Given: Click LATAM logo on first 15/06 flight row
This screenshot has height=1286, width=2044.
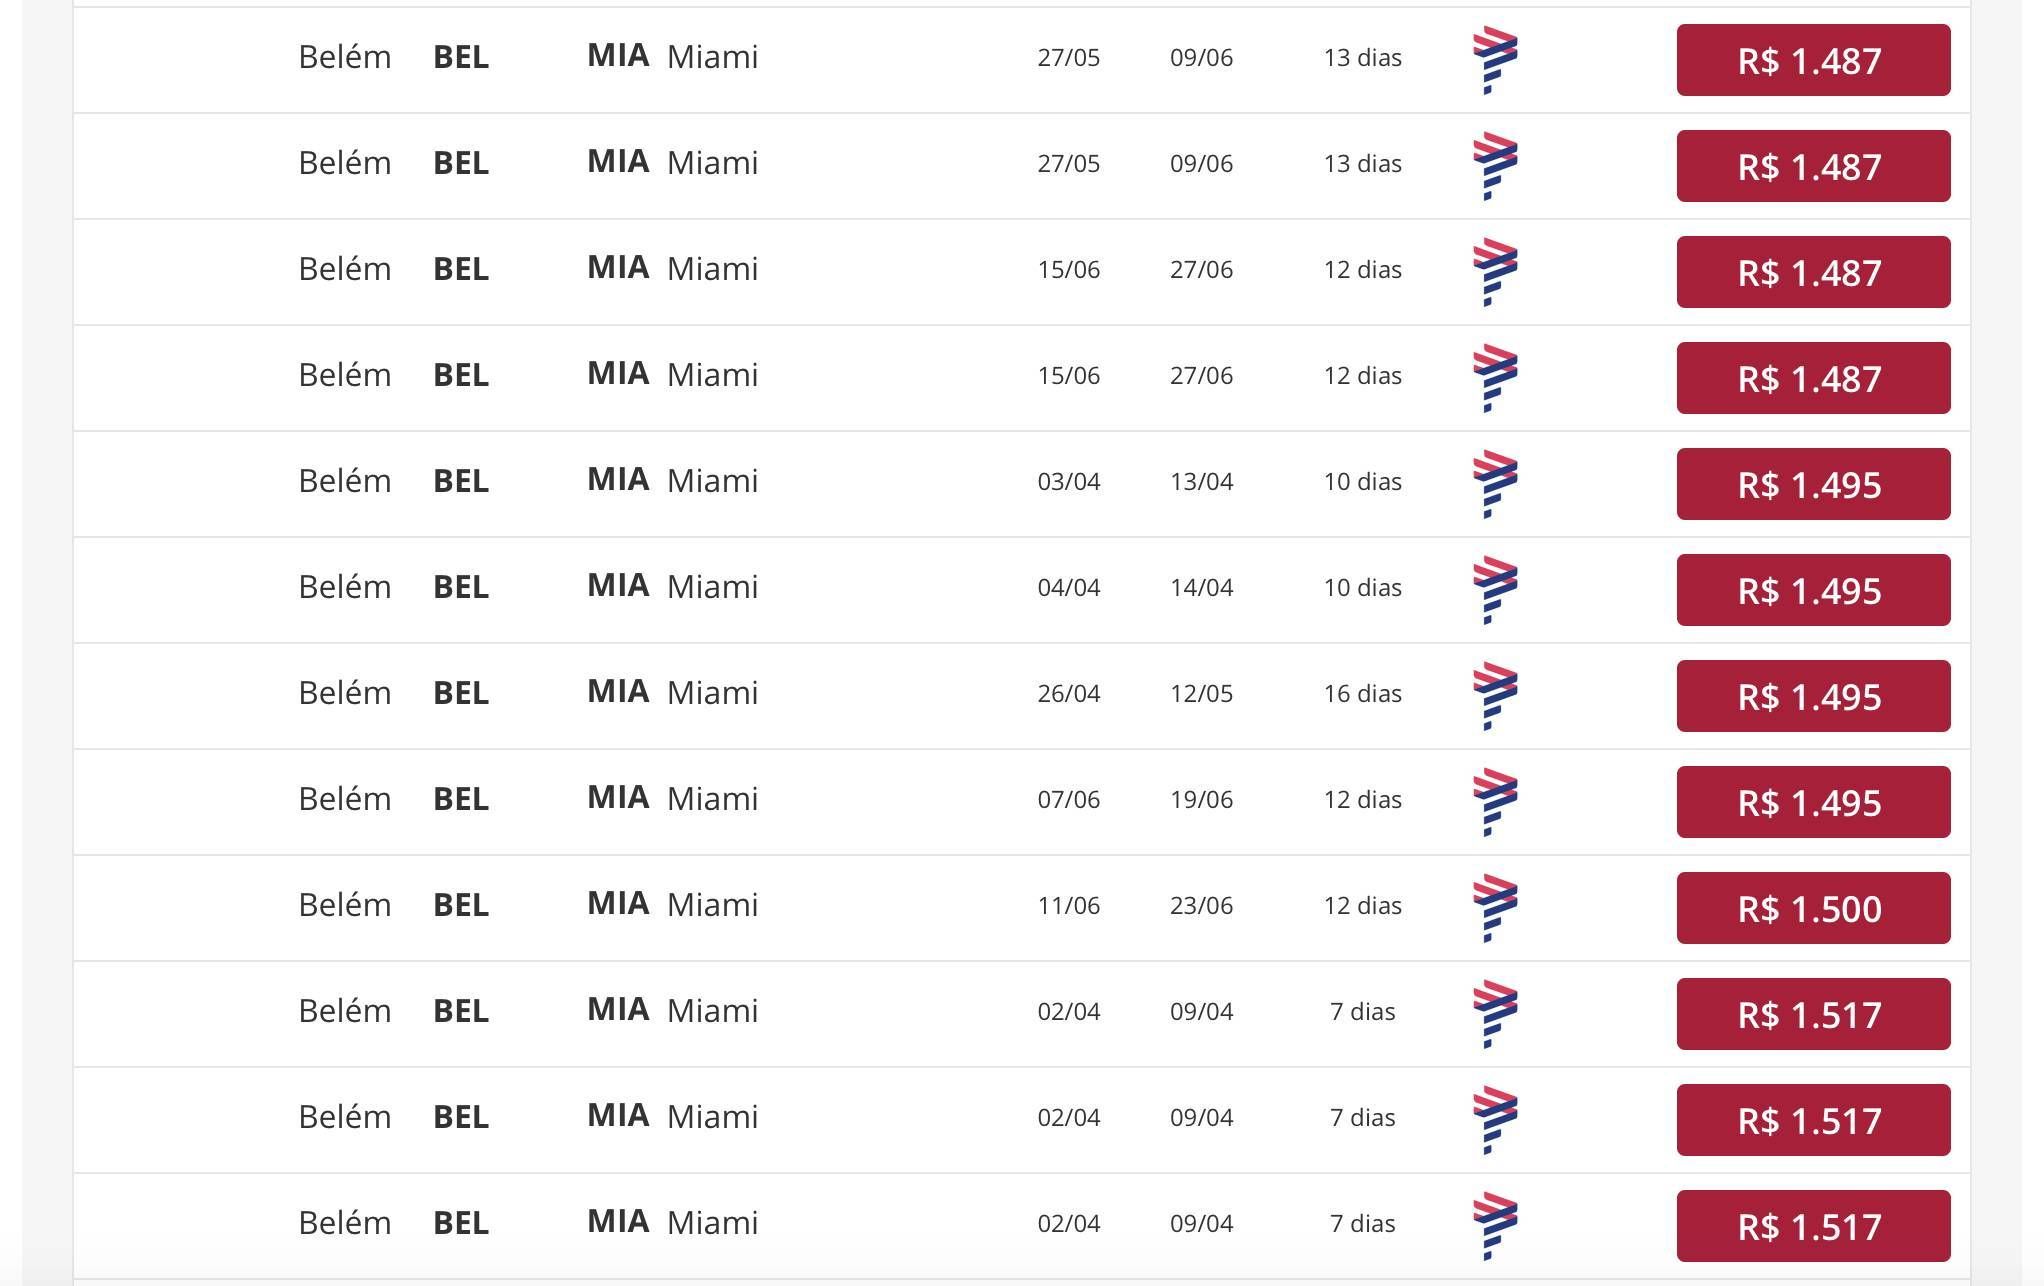Looking at the screenshot, I should coord(1495,272).
